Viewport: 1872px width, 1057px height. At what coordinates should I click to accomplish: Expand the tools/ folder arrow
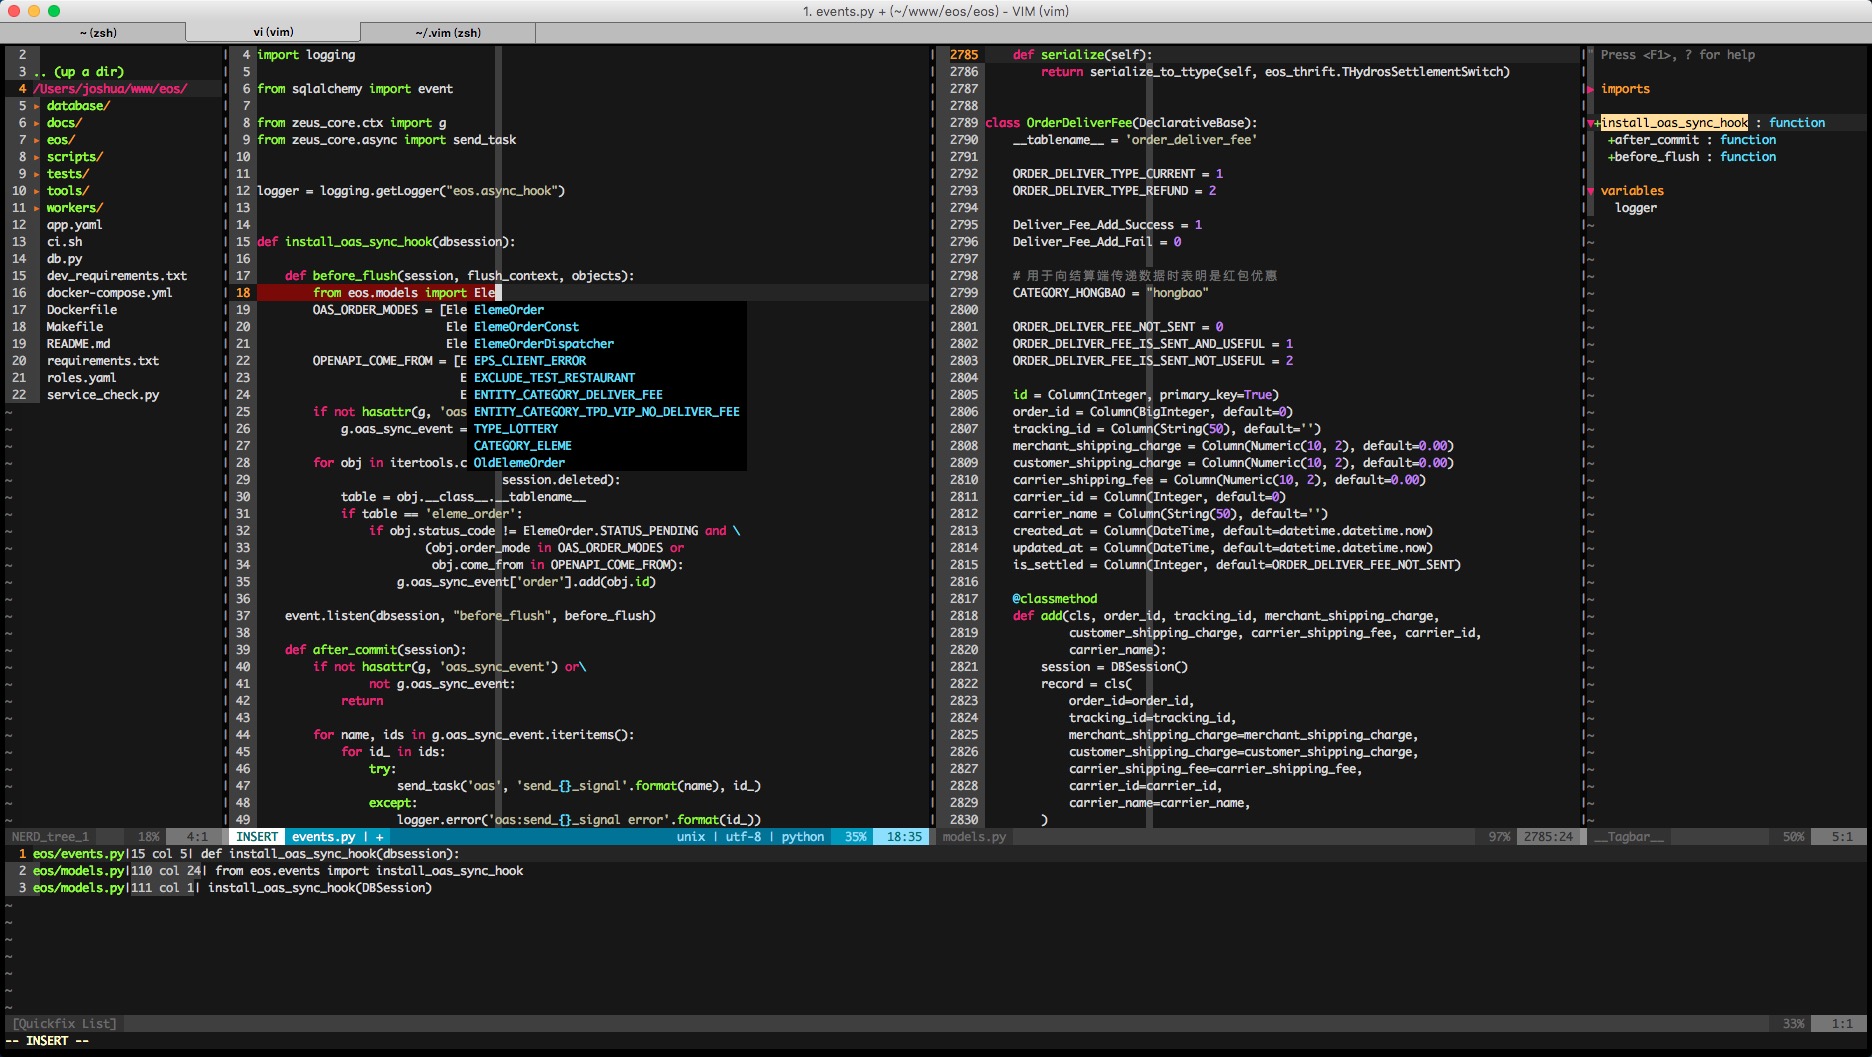tap(37, 191)
